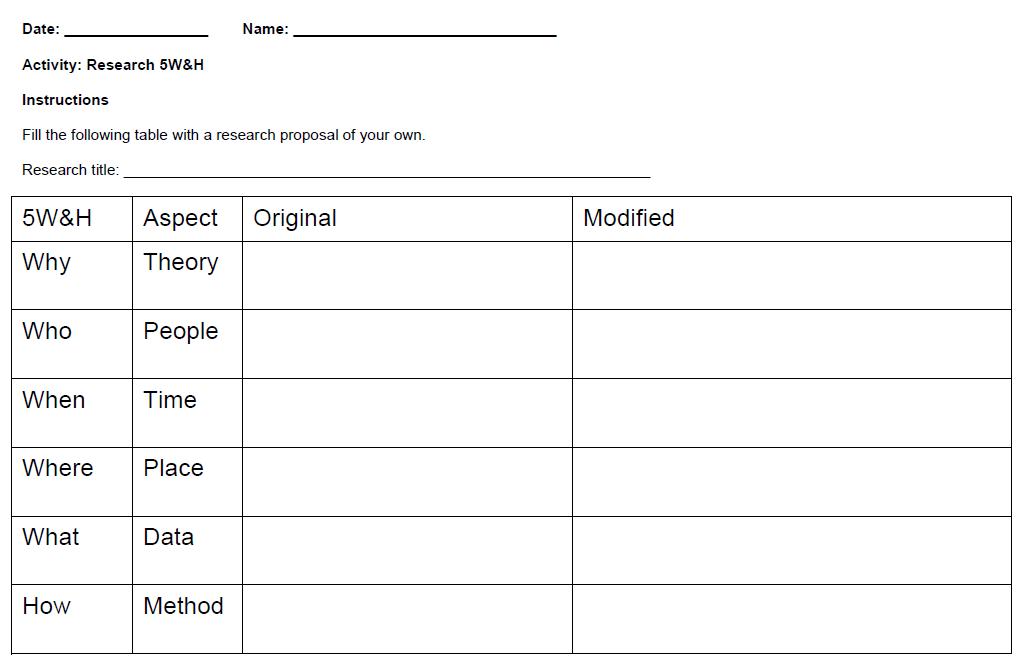Click the Modified cell in Where row

tap(791, 482)
